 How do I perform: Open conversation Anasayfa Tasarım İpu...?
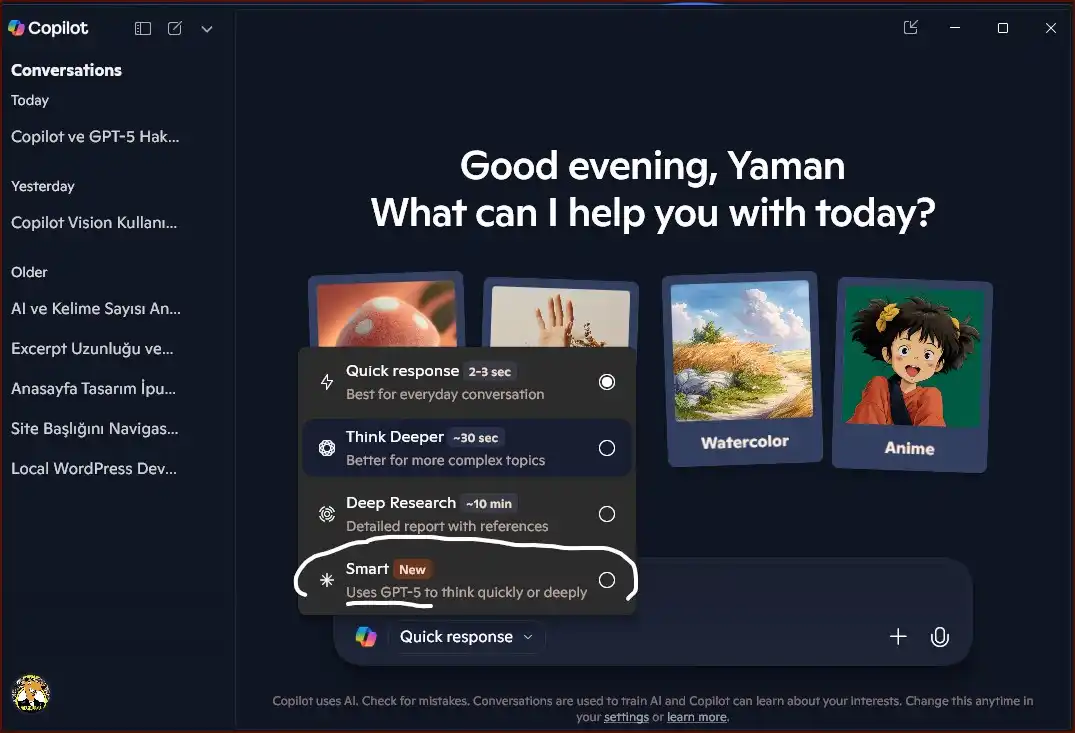[93, 388]
